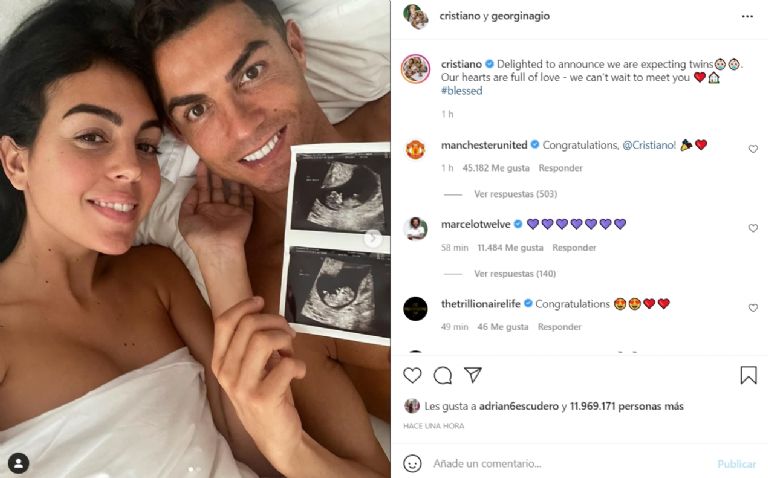This screenshot has width=768, height=478.
Task: Expand Ver respuestas (503) replies
Action: 515,194
